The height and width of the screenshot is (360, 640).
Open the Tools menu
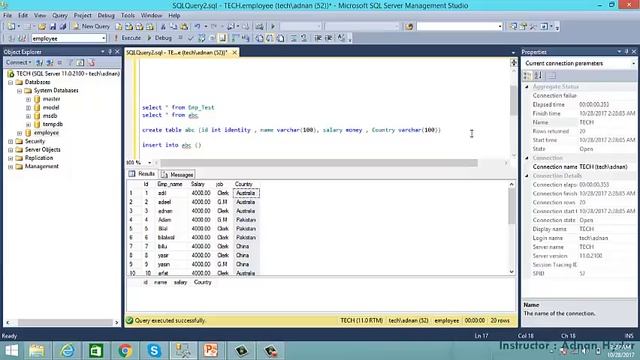[x=128, y=15]
